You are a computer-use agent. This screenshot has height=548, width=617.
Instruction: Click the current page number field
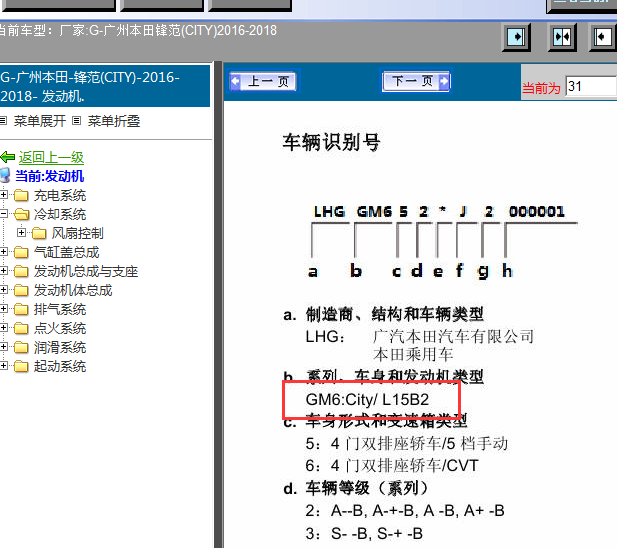click(591, 86)
